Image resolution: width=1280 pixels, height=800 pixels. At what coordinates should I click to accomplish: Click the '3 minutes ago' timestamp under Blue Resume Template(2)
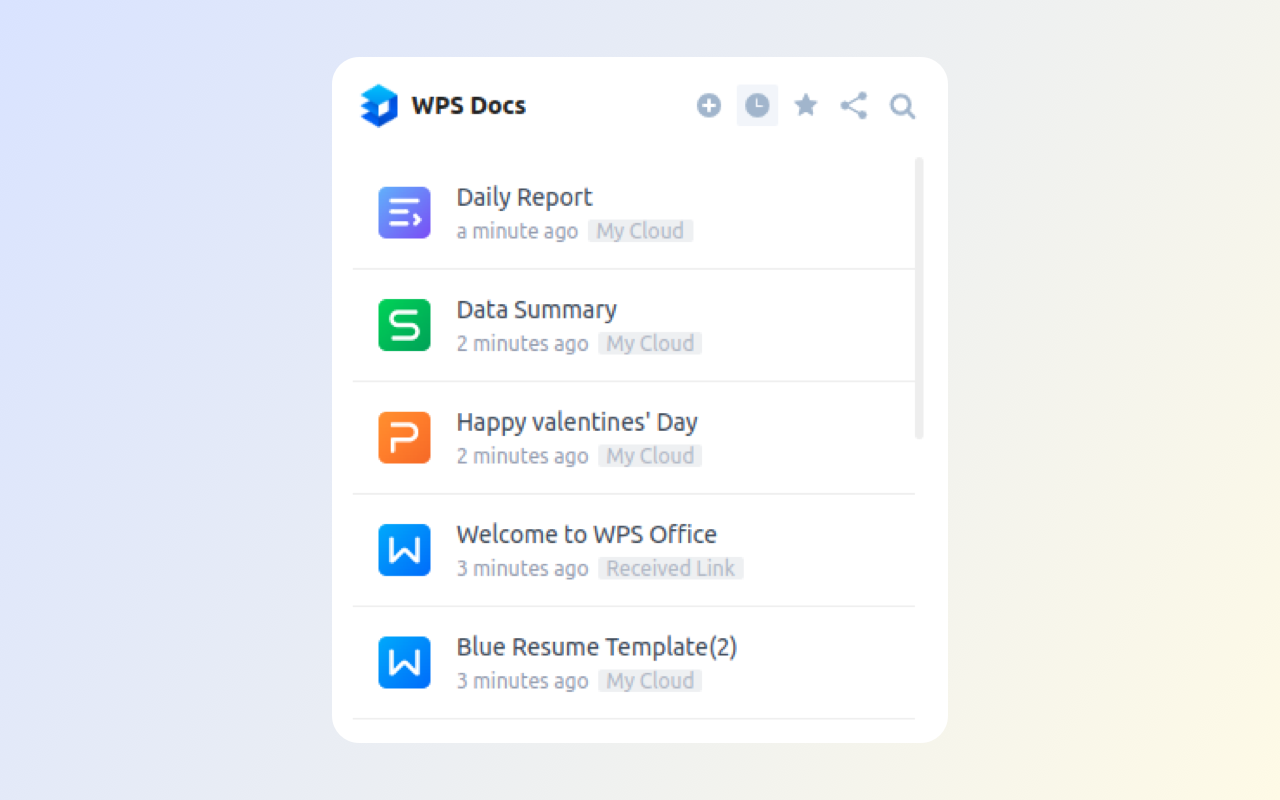pyautogui.click(x=522, y=681)
